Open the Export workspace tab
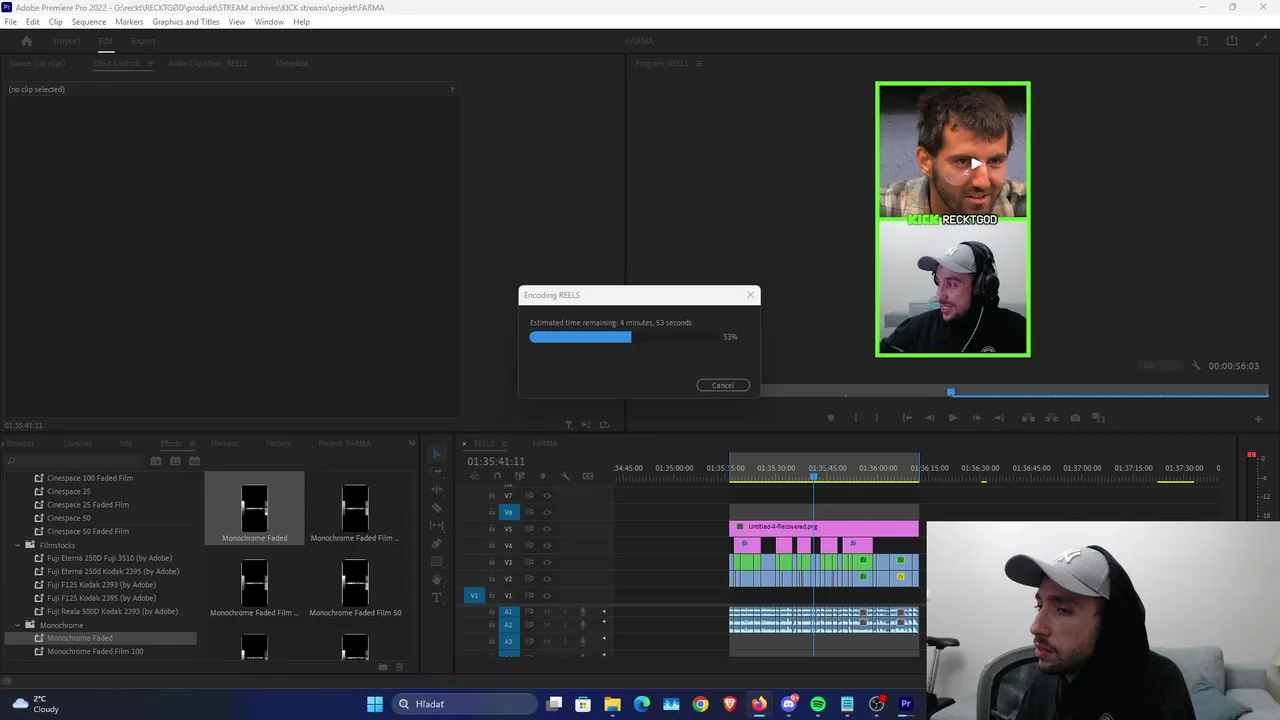1280x720 pixels. click(143, 41)
